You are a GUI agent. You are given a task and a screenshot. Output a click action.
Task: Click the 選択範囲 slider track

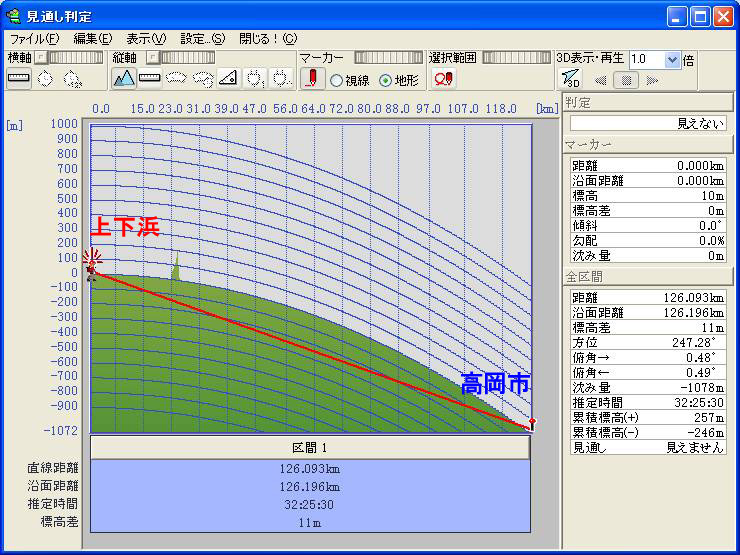coord(517,58)
